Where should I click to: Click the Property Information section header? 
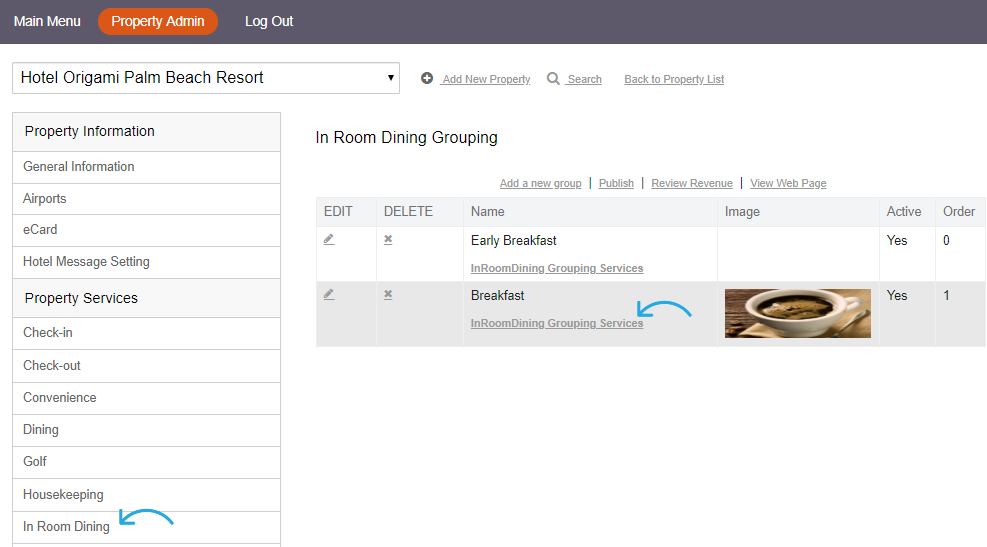click(146, 132)
